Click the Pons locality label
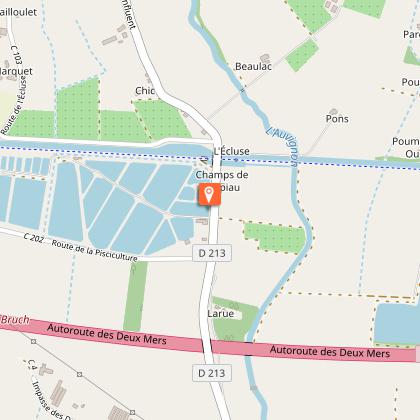 (x=337, y=119)
